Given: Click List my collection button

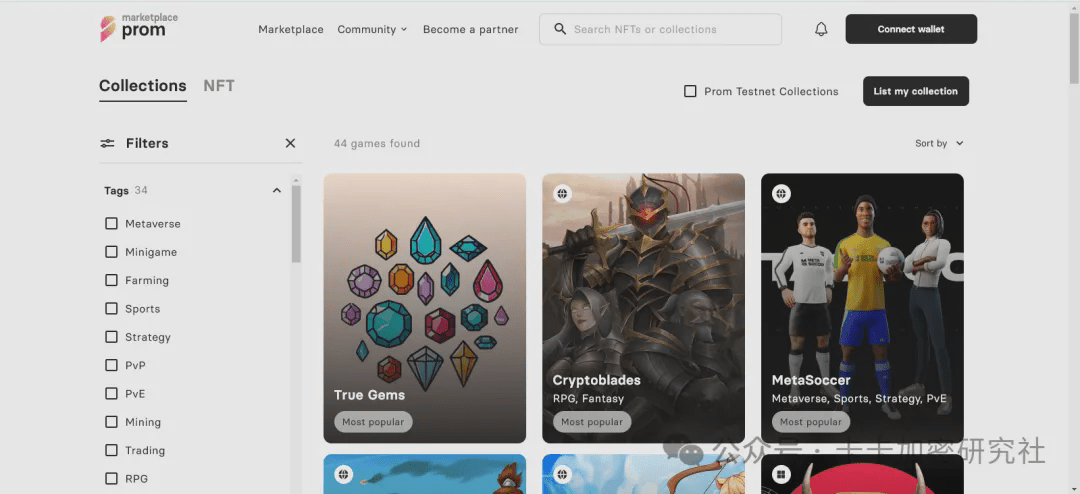Looking at the screenshot, I should pyautogui.click(x=915, y=91).
